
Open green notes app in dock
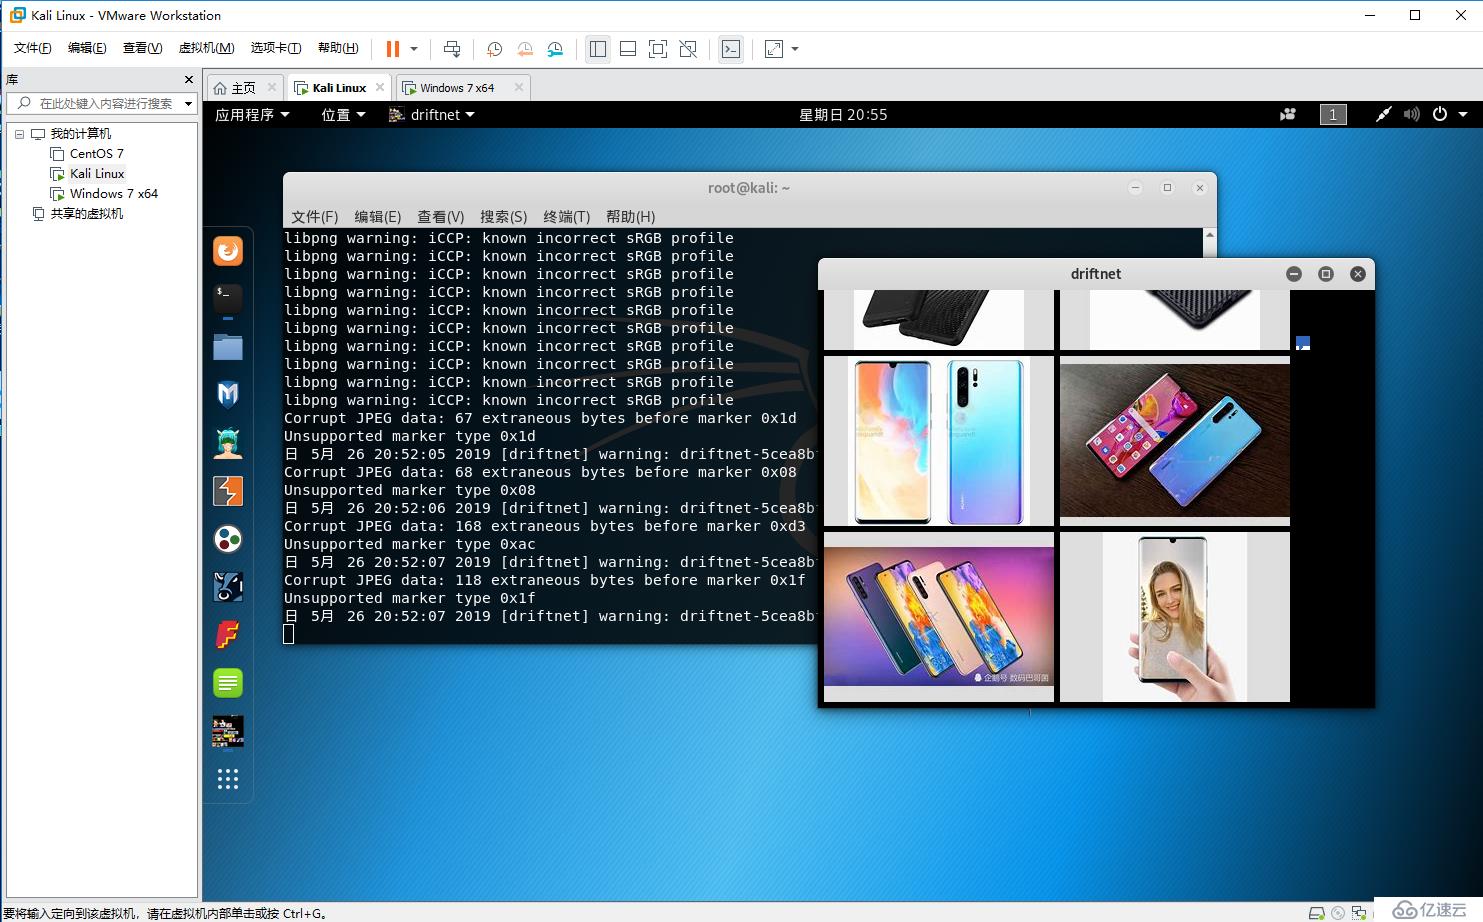[228, 683]
